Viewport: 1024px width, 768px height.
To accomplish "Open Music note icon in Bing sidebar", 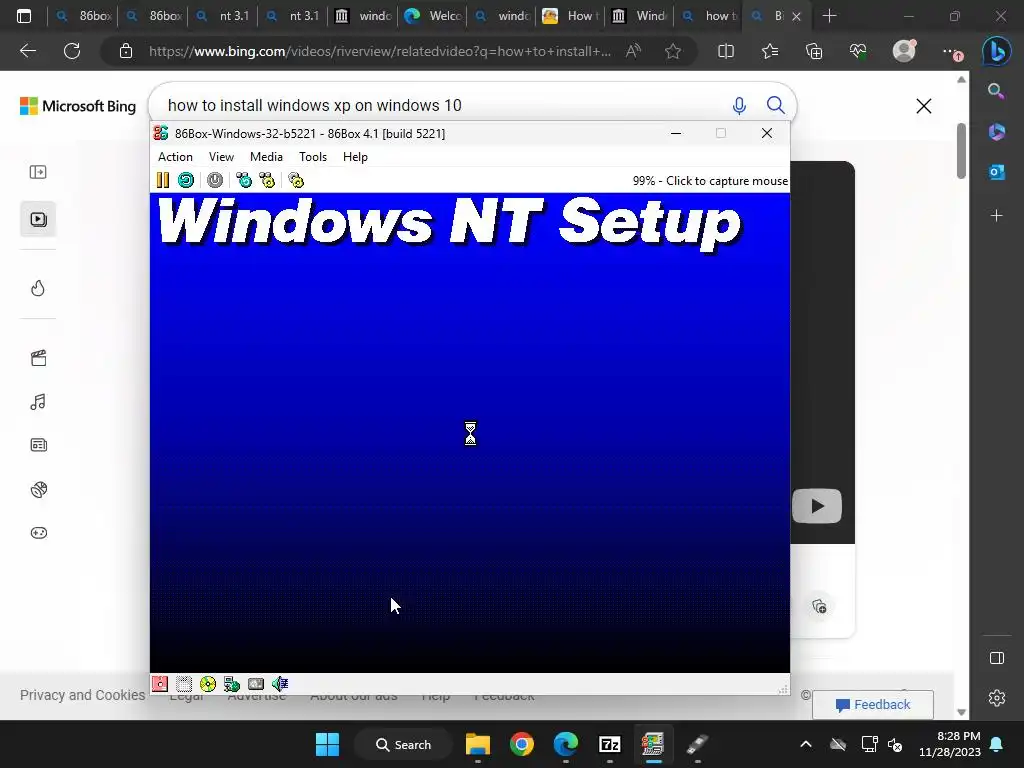I will (x=38, y=402).
